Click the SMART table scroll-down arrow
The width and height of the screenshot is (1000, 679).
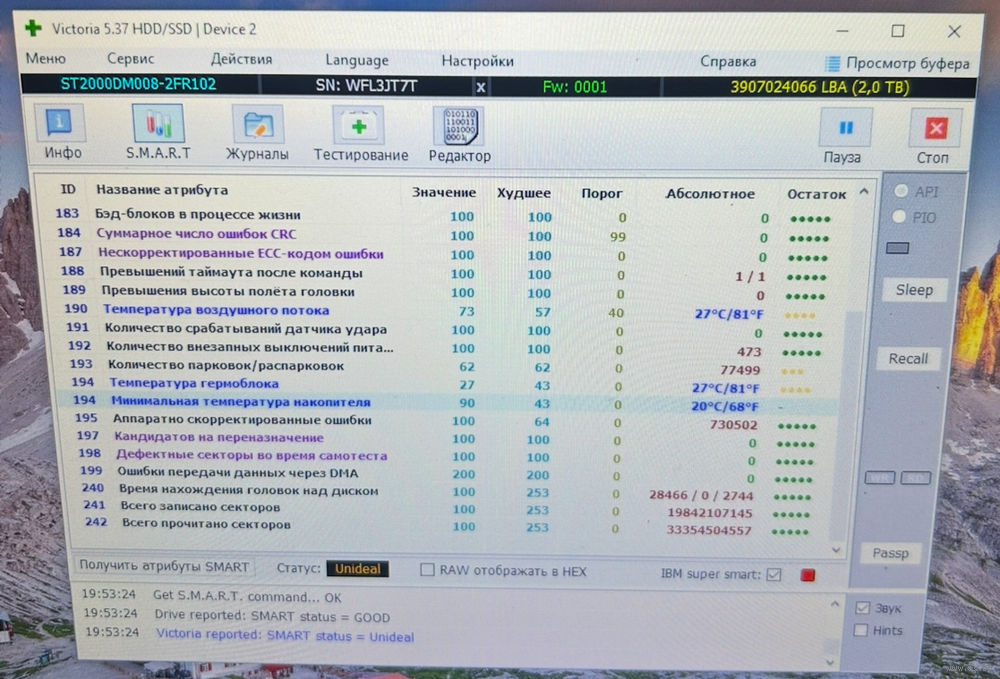(x=837, y=550)
